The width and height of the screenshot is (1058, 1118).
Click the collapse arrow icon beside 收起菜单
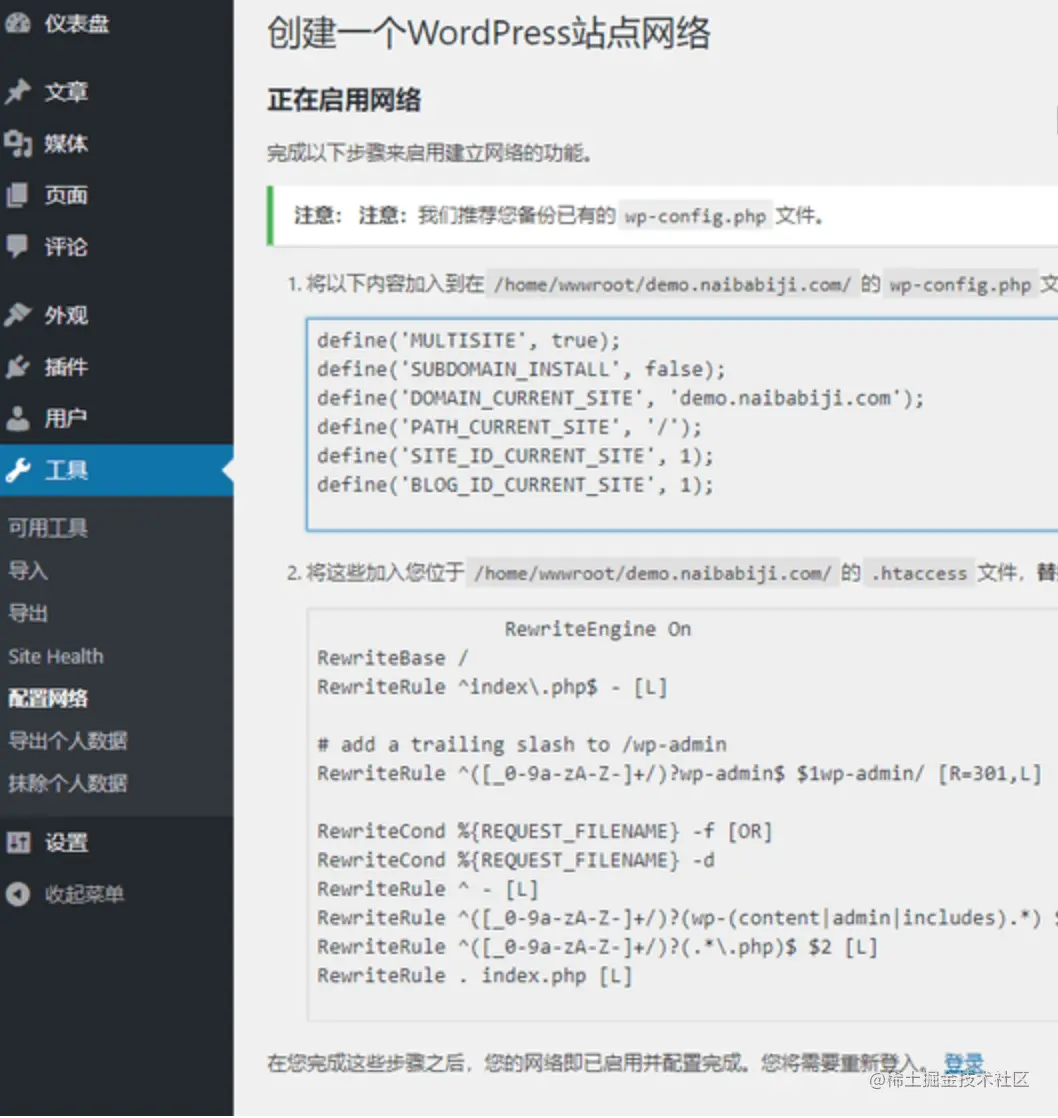18,893
